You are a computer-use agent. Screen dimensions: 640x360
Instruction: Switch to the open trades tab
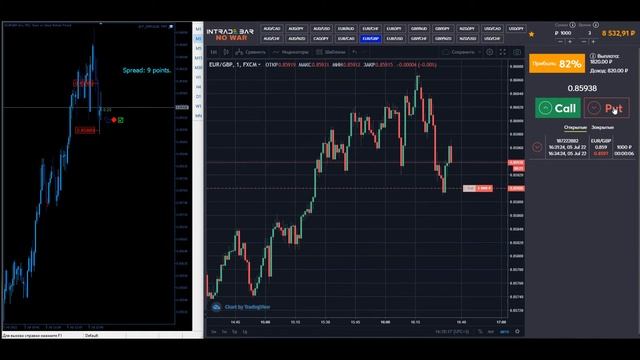click(575, 127)
